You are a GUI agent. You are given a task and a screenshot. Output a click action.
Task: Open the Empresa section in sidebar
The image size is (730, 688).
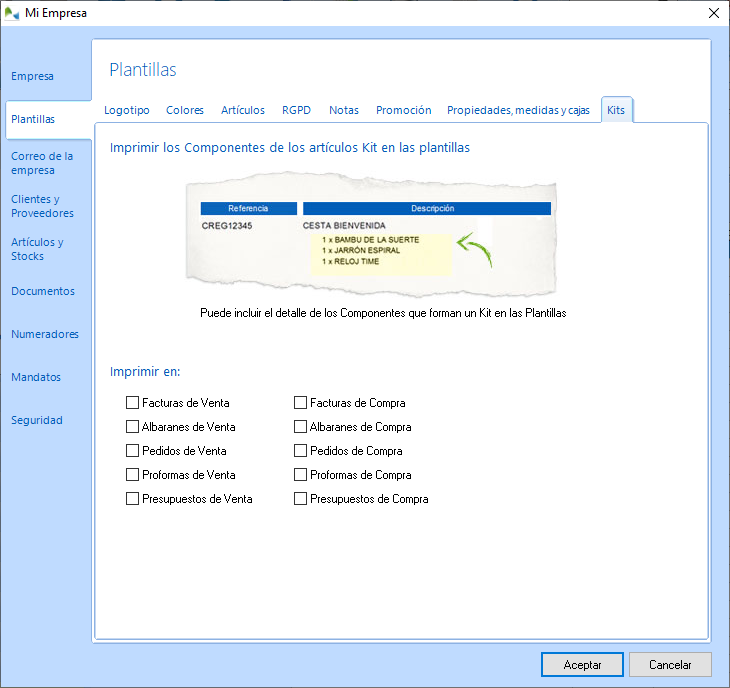pyautogui.click(x=32, y=76)
